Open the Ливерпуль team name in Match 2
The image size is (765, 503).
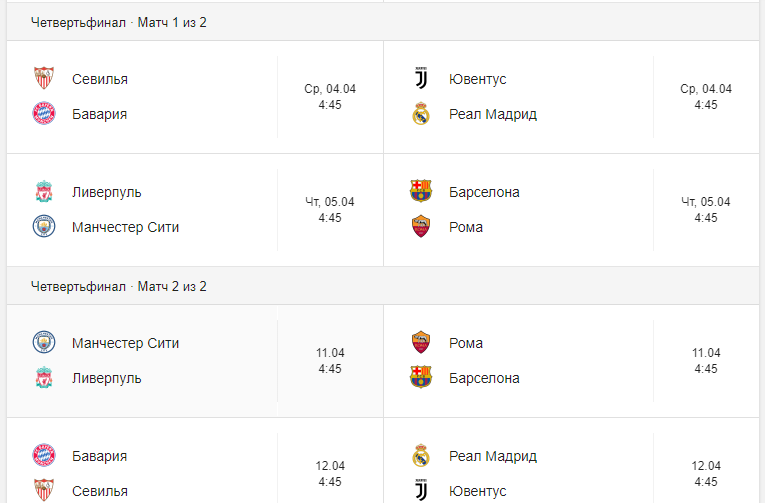tap(107, 378)
